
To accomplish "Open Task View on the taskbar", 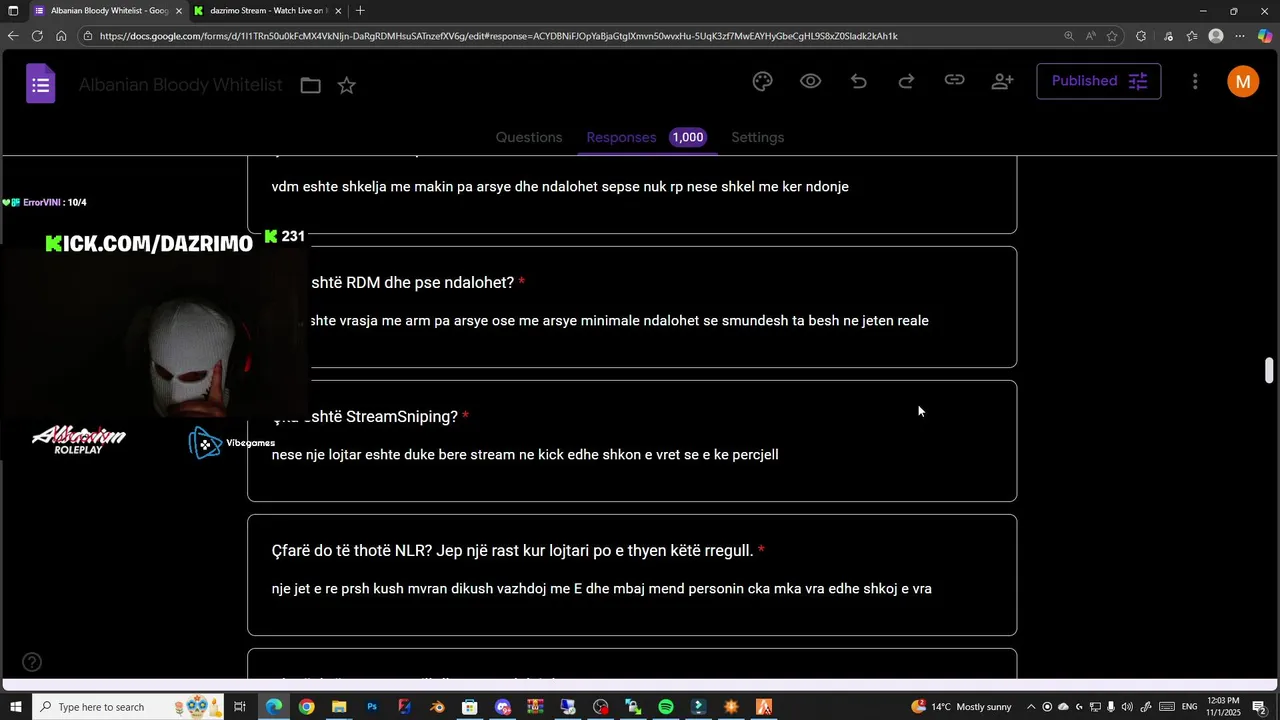I will tap(240, 707).
